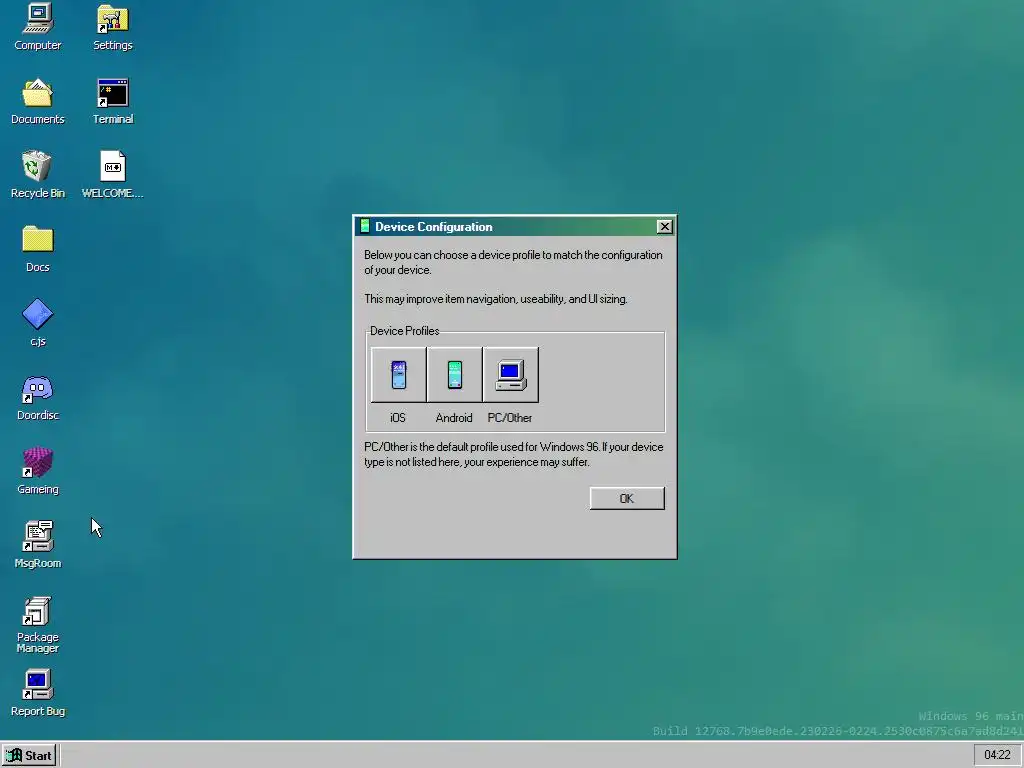Viewport: 1024px width, 768px height.
Task: Click the 'PC/Other is the default profile' note
Action: coord(513,455)
